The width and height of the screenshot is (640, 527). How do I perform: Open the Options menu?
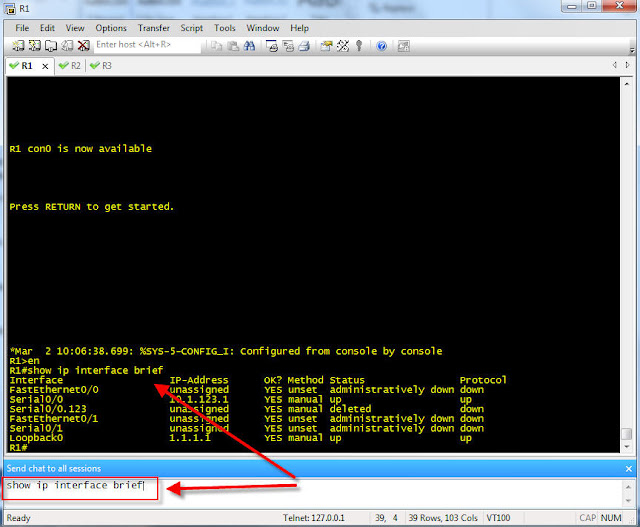coord(111,28)
